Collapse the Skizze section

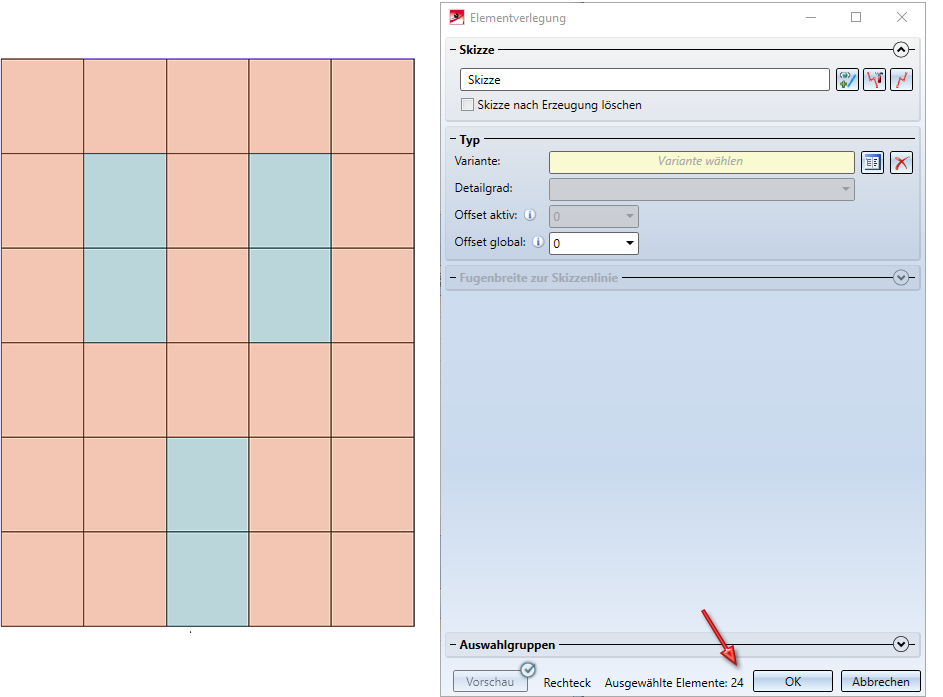click(900, 49)
